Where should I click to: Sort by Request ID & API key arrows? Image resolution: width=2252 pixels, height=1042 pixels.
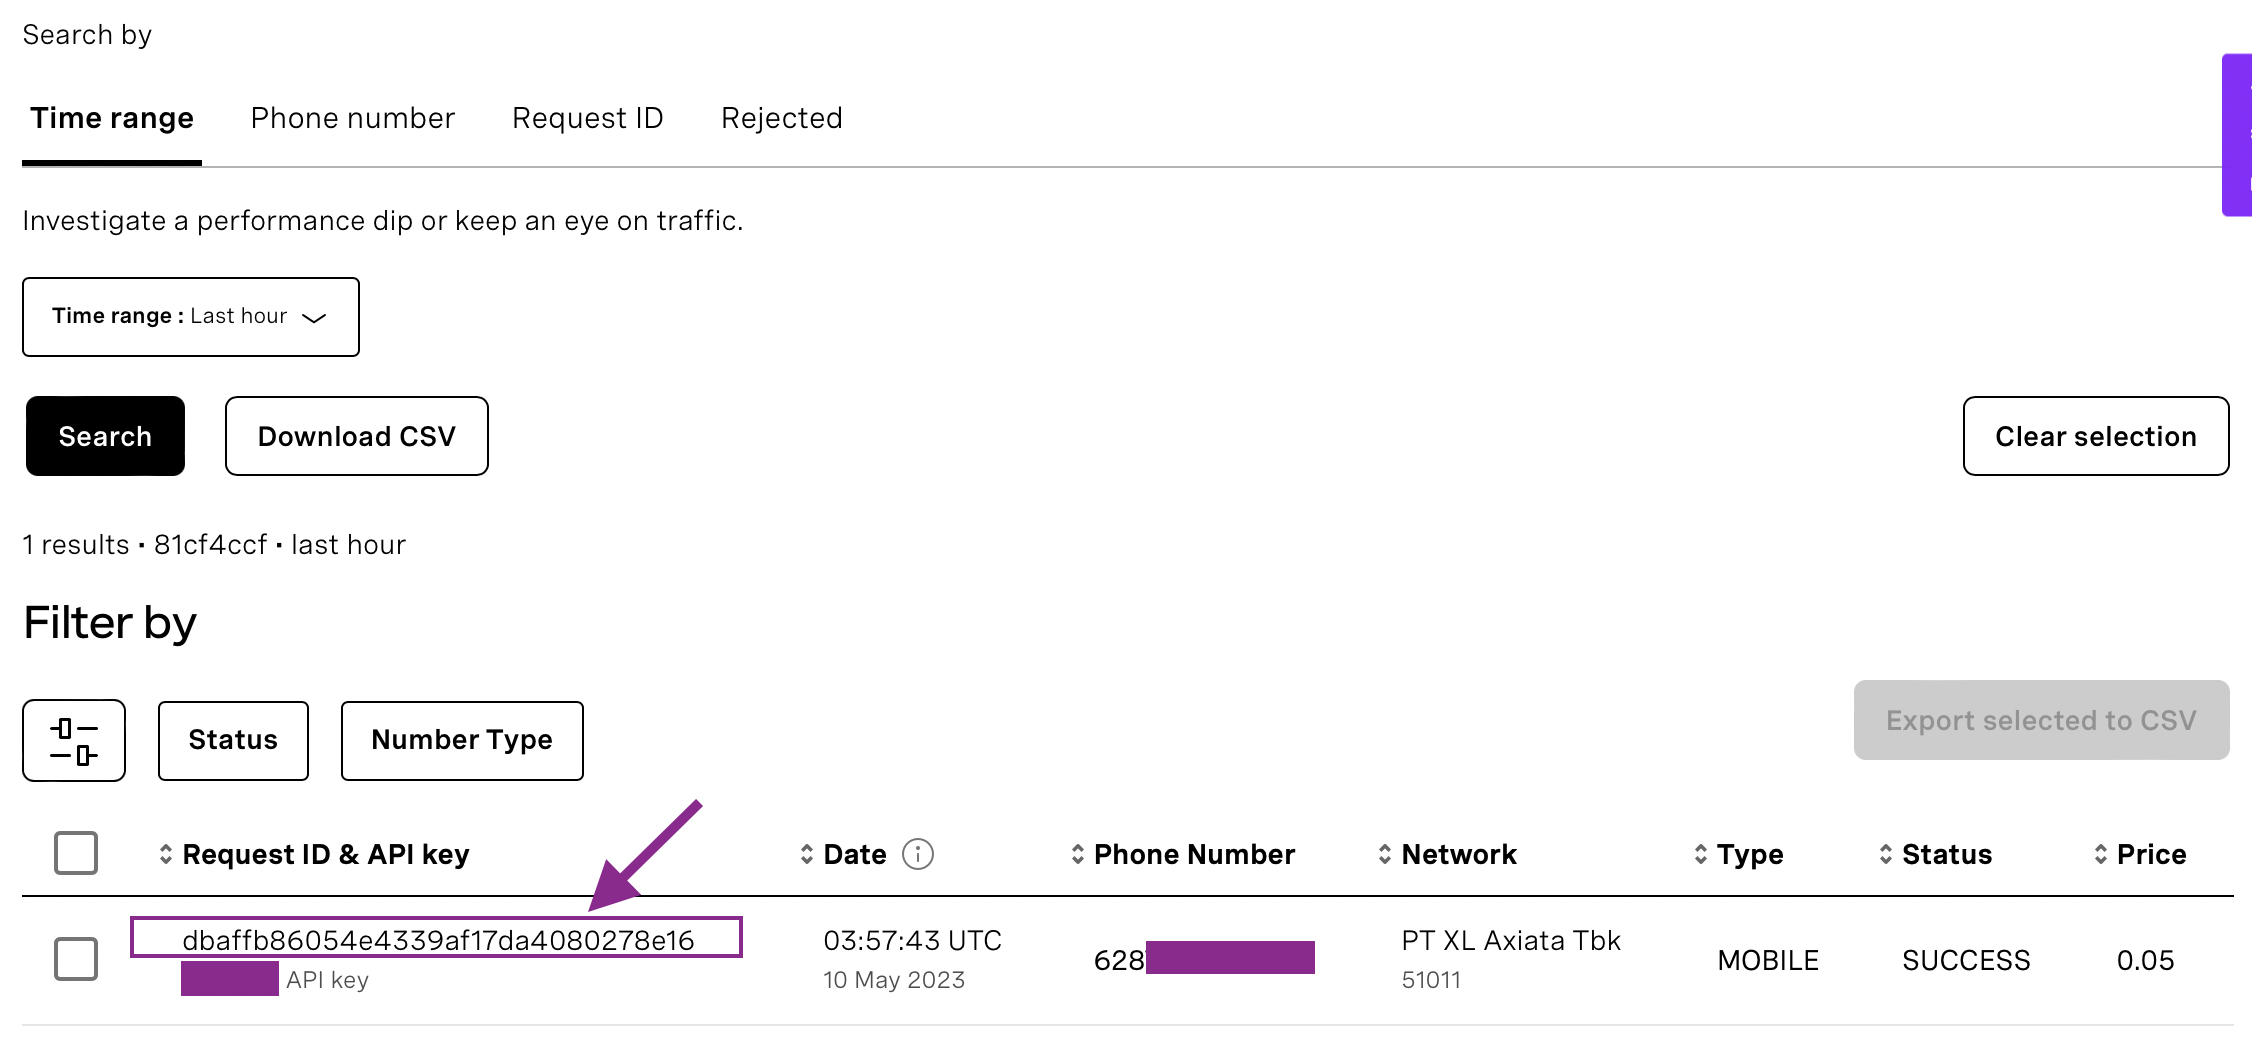pyautogui.click(x=166, y=854)
